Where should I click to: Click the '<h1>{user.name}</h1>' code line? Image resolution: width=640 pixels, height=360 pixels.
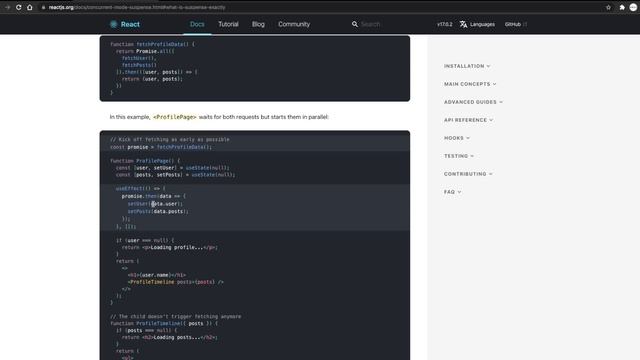[157, 275]
